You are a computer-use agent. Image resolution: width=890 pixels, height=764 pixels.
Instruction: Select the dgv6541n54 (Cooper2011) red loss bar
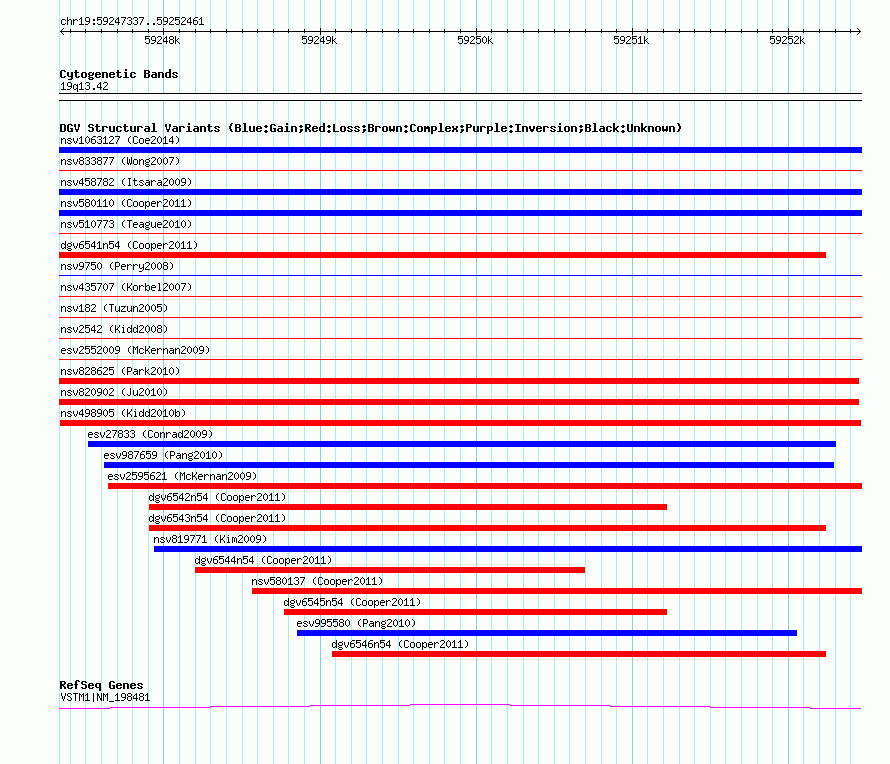pos(443,255)
